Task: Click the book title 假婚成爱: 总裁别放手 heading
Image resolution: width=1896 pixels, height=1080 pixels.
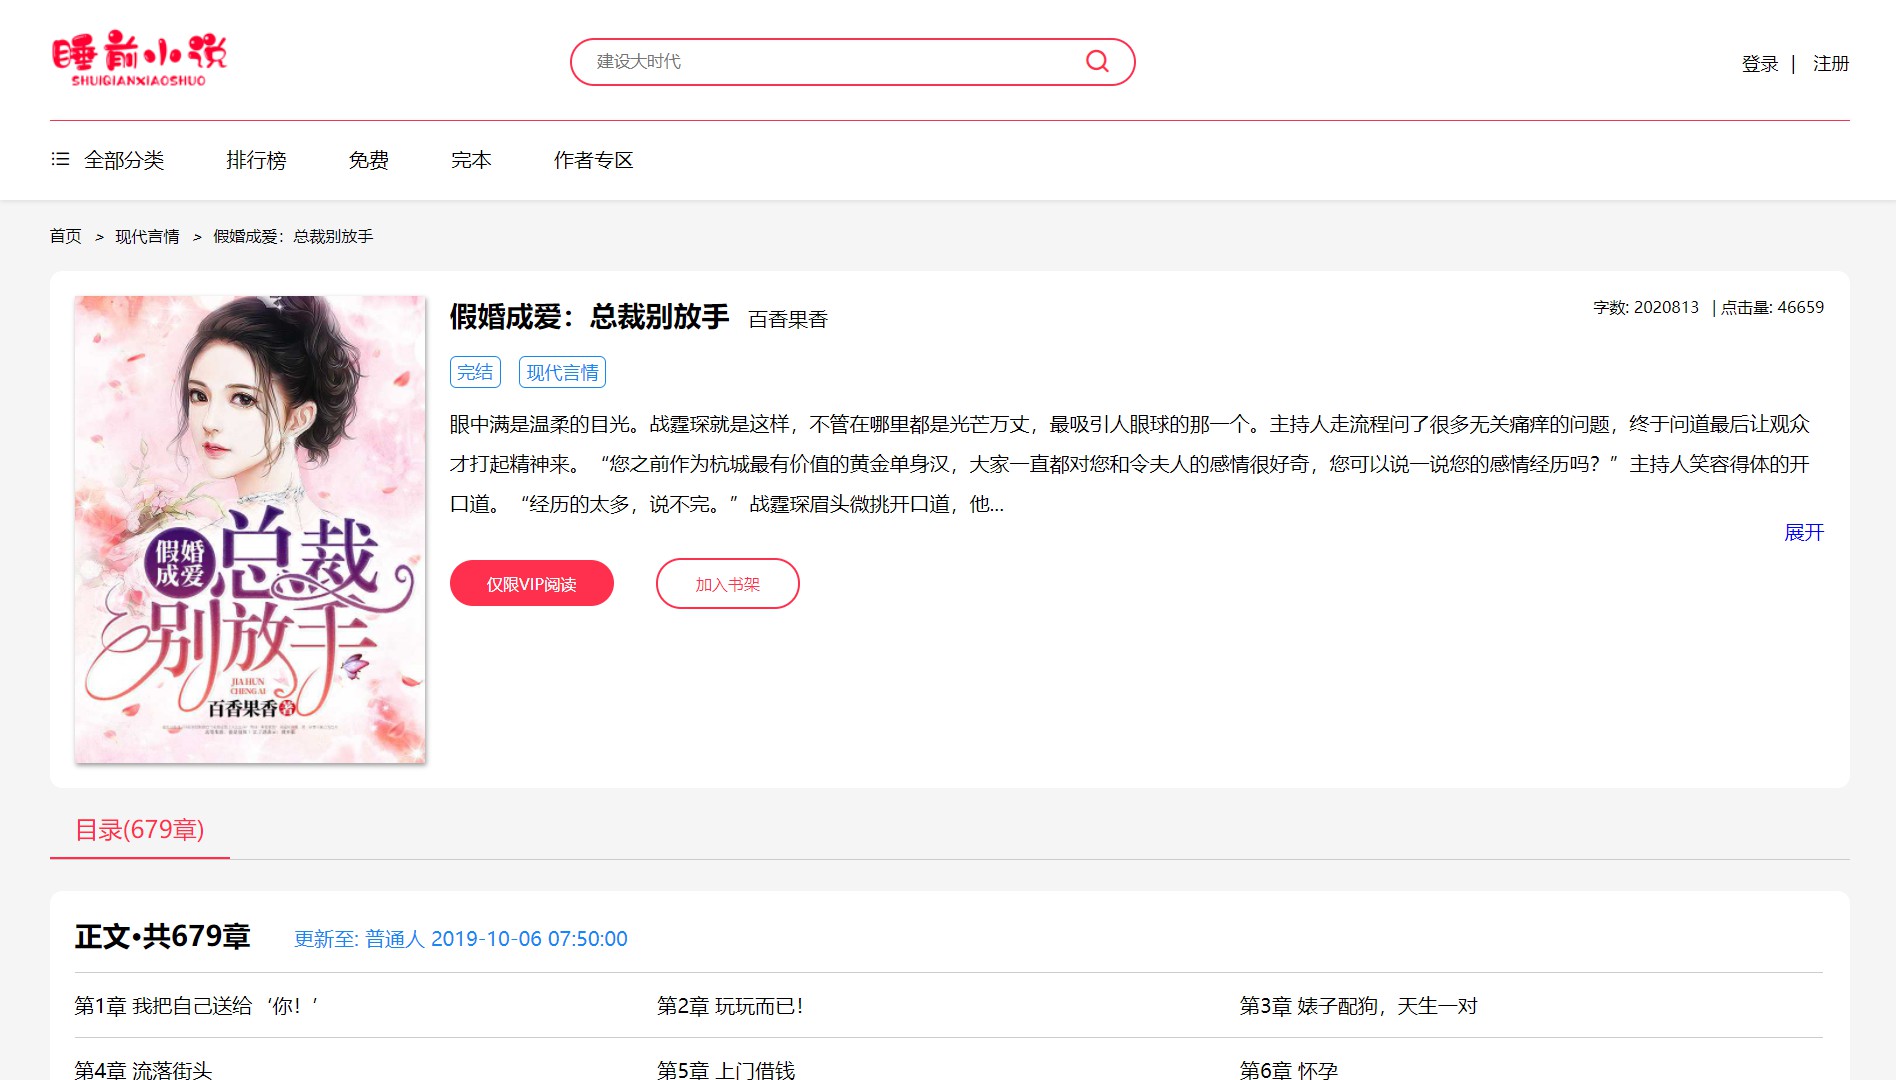Action: 589,317
